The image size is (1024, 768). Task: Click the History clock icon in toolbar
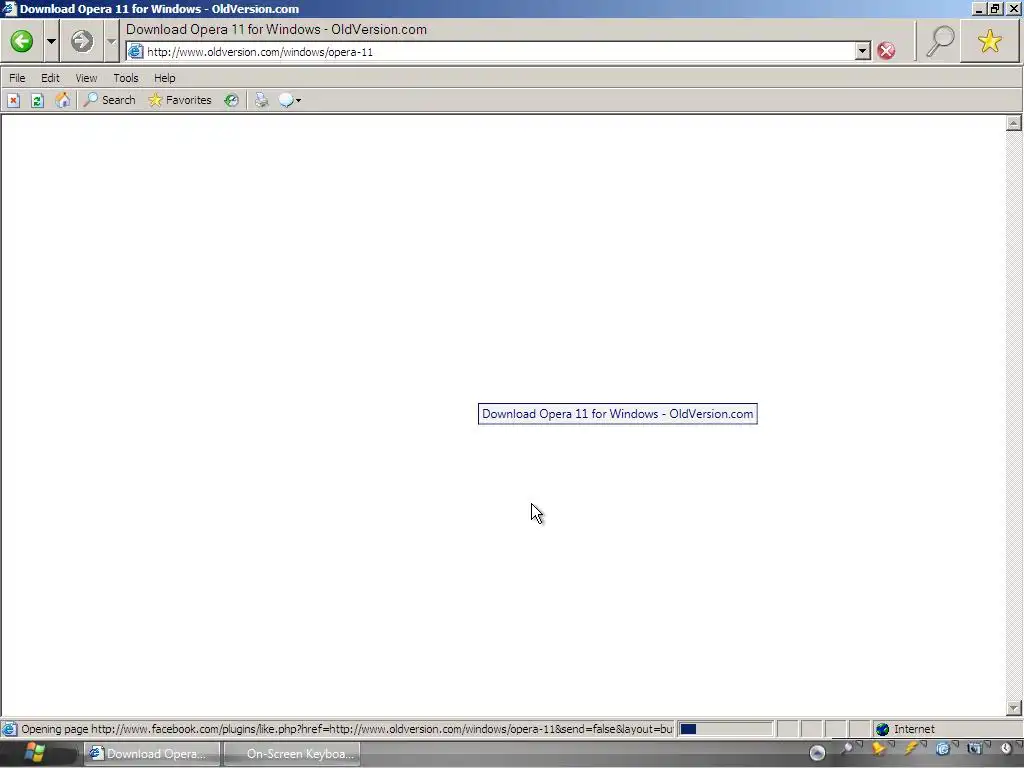click(x=231, y=100)
